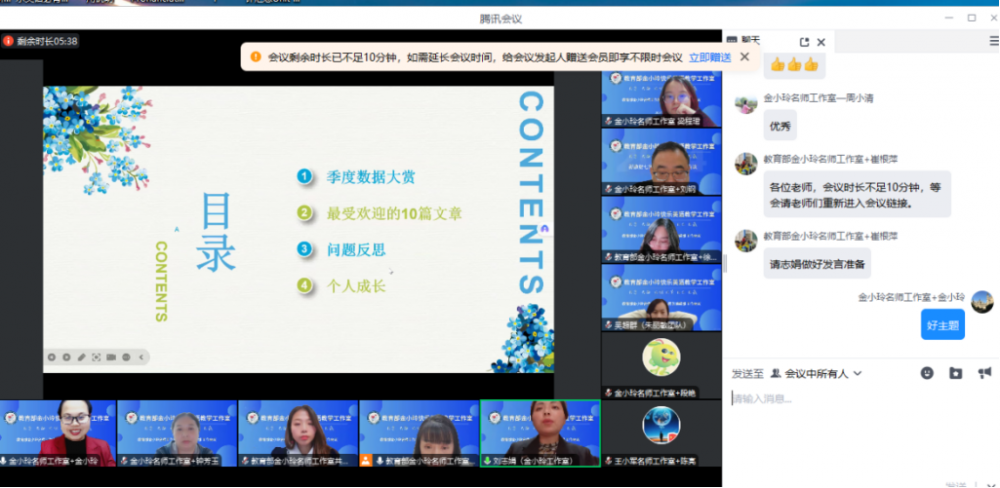
Task: Toggle mic icon on man-with-glasses tile
Action: pyautogui.click(x=609, y=189)
